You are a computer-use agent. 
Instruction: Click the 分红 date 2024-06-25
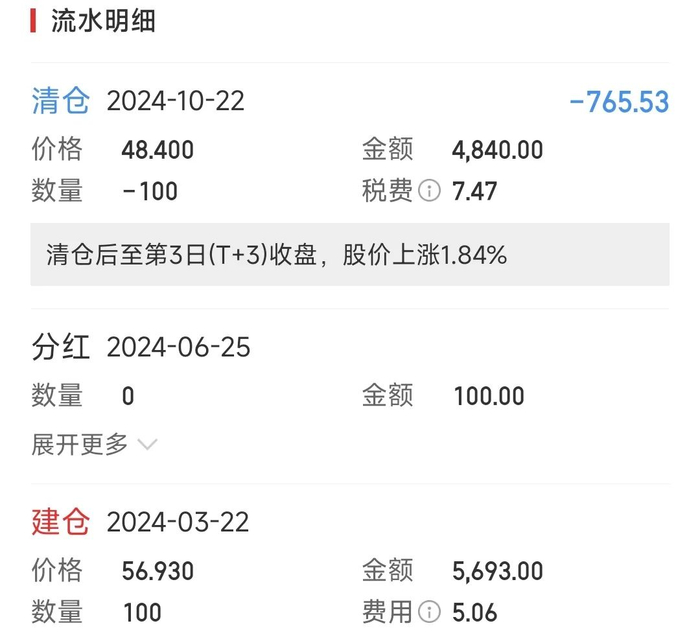[x=178, y=347]
